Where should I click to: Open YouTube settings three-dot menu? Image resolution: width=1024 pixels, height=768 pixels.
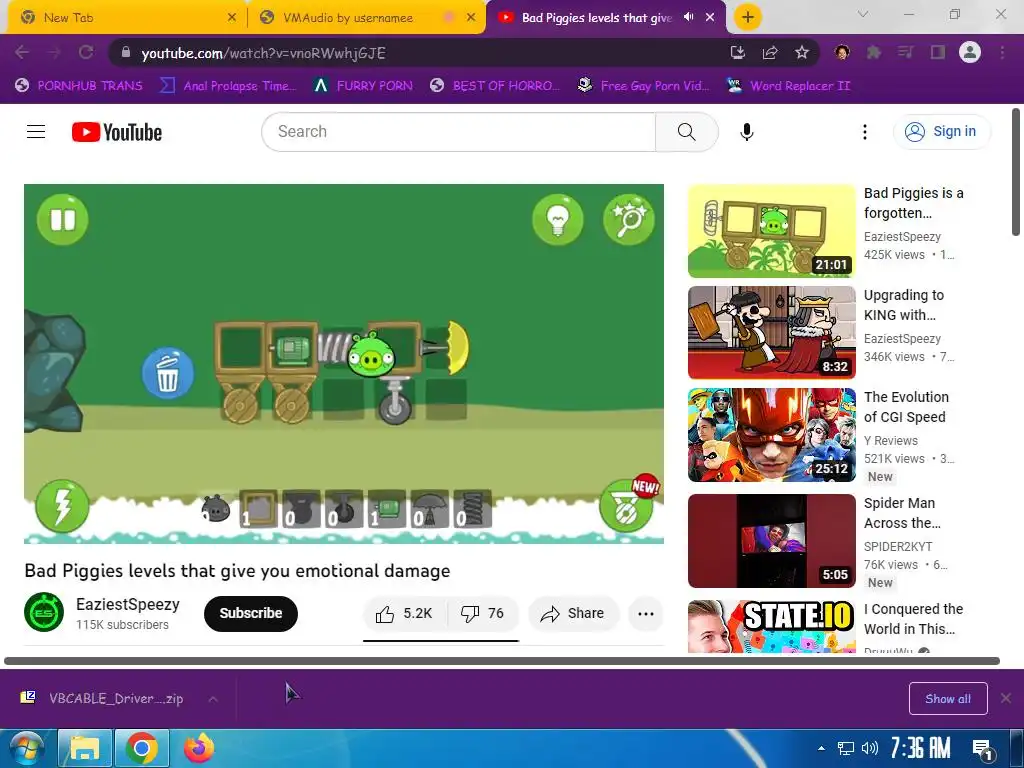[865, 132]
